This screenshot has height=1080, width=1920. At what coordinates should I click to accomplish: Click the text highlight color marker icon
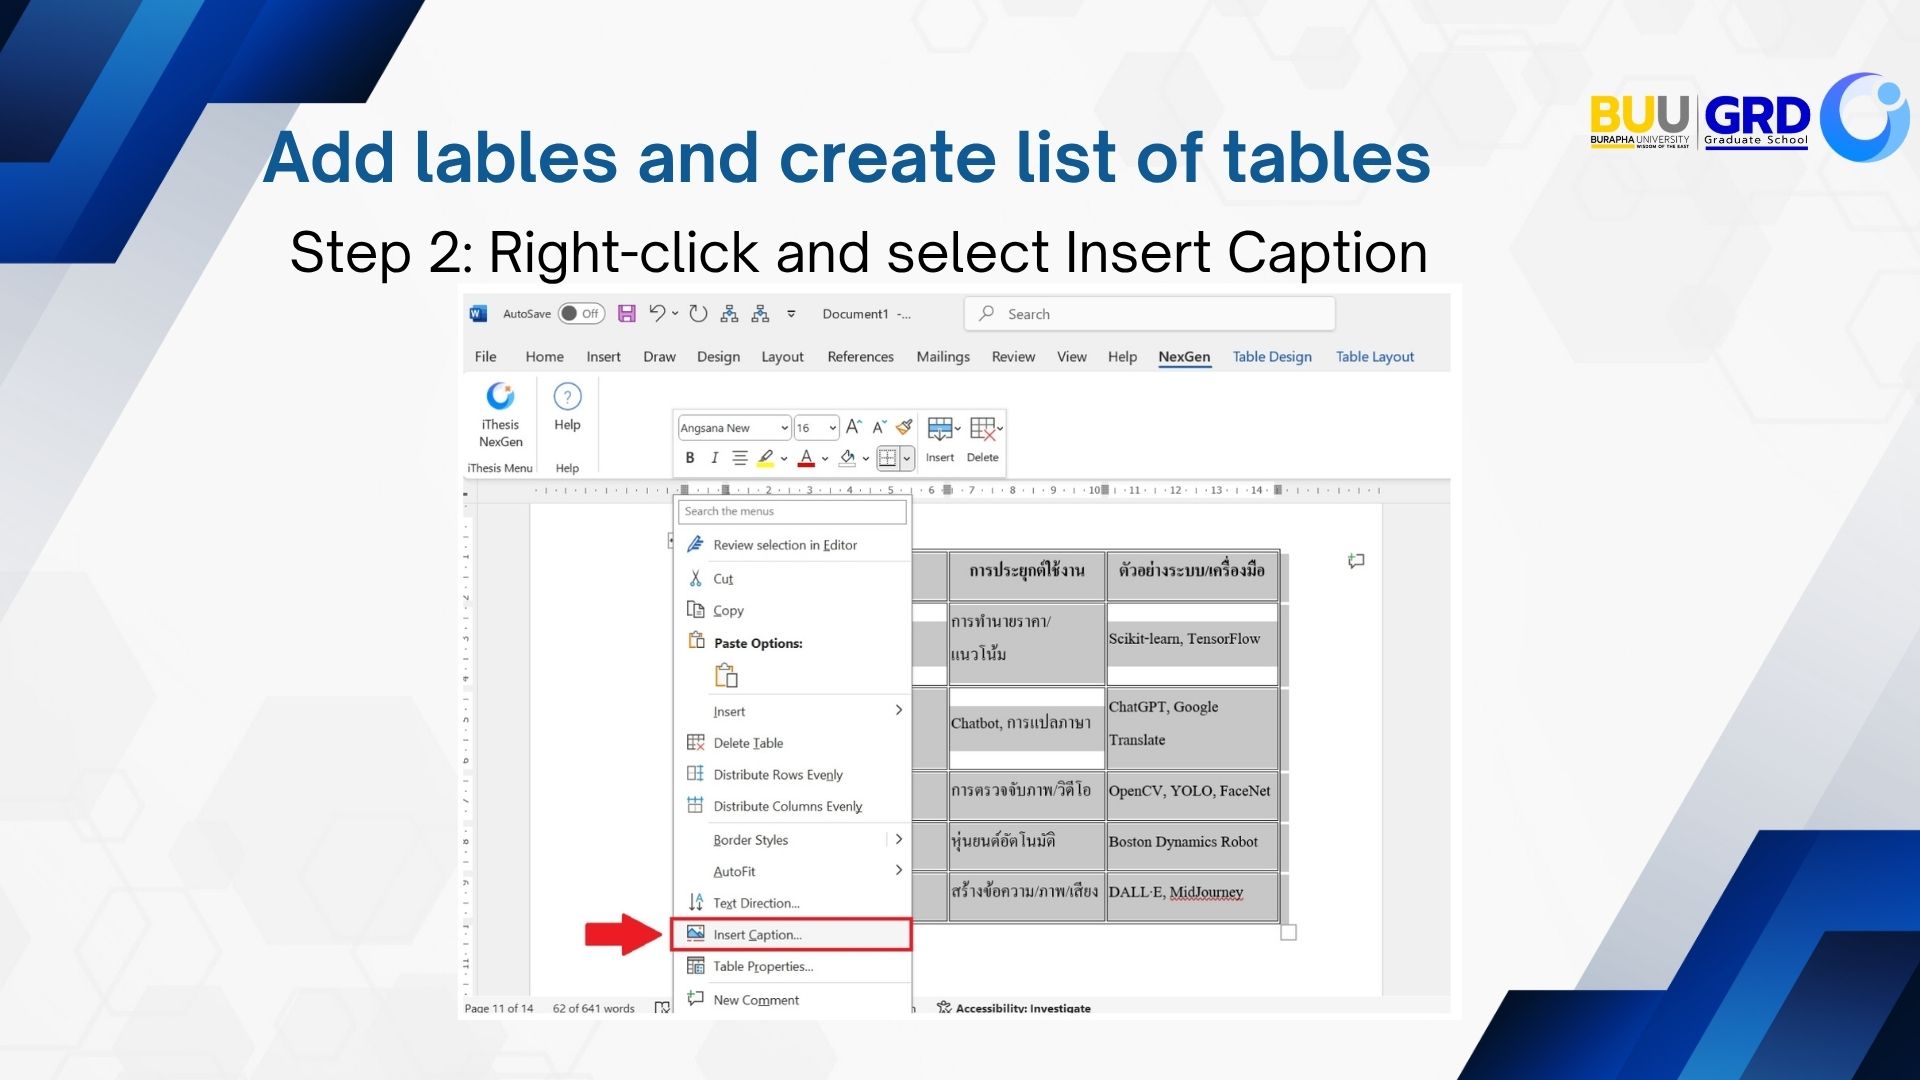tap(765, 458)
